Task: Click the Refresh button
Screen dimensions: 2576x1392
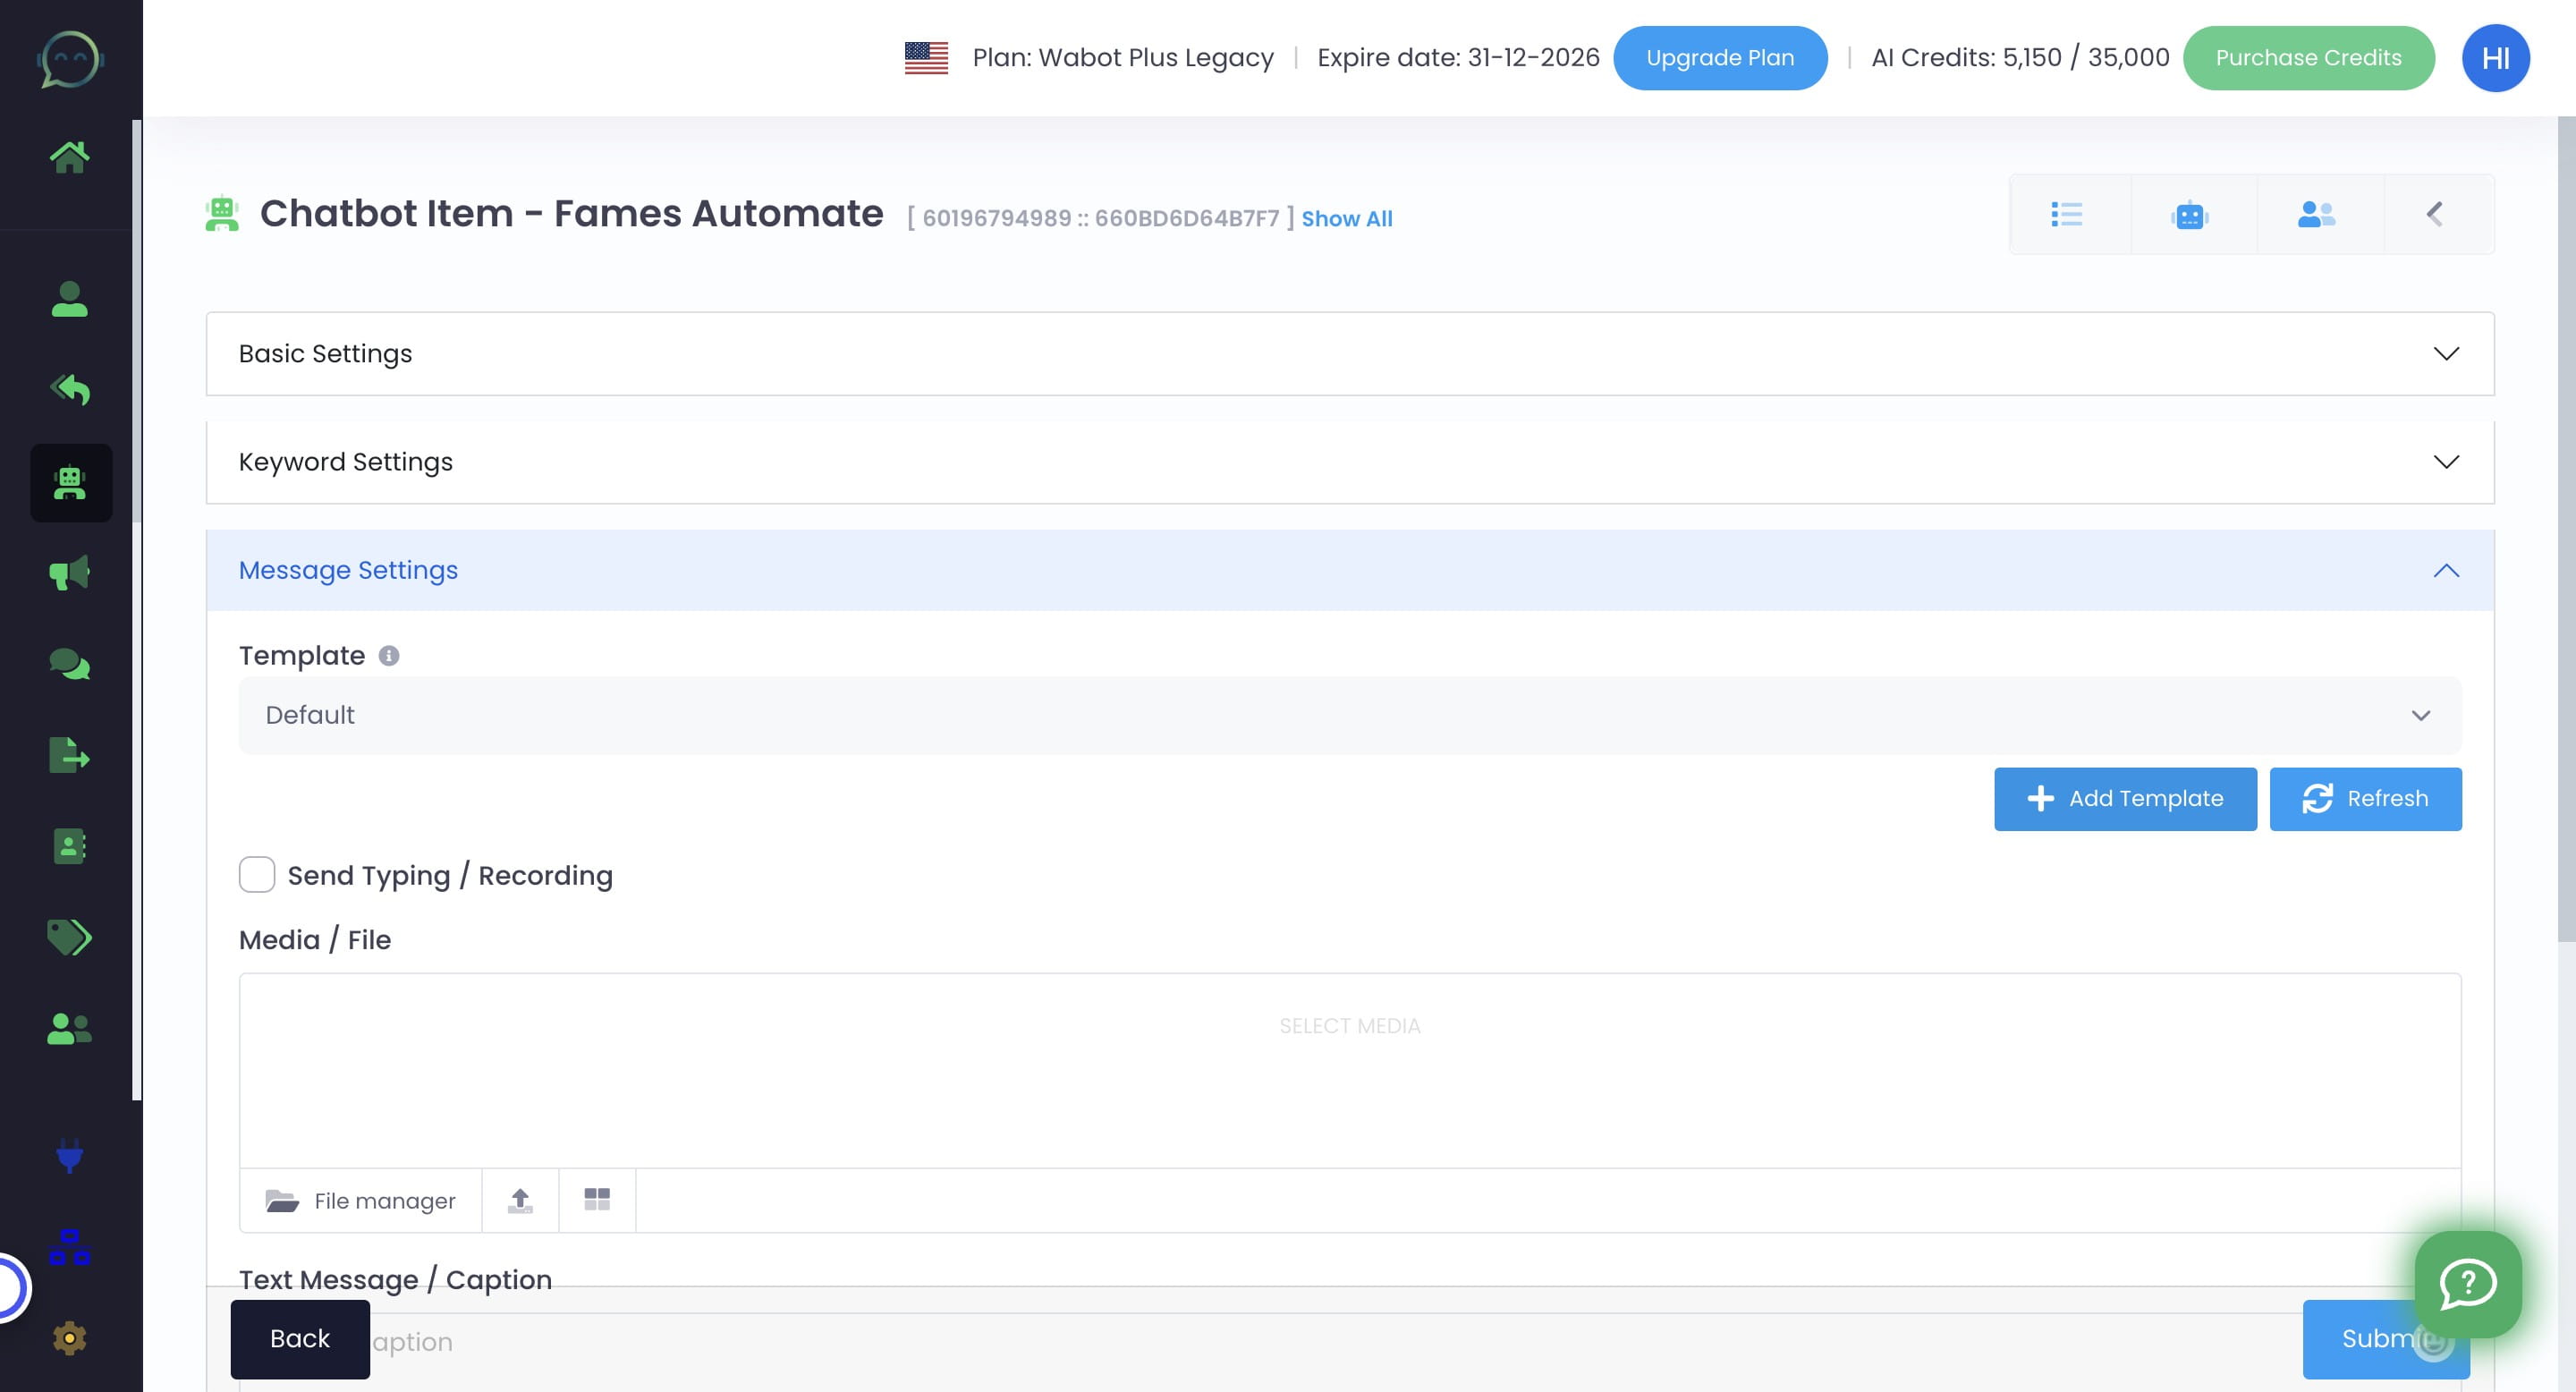Action: click(x=2365, y=799)
